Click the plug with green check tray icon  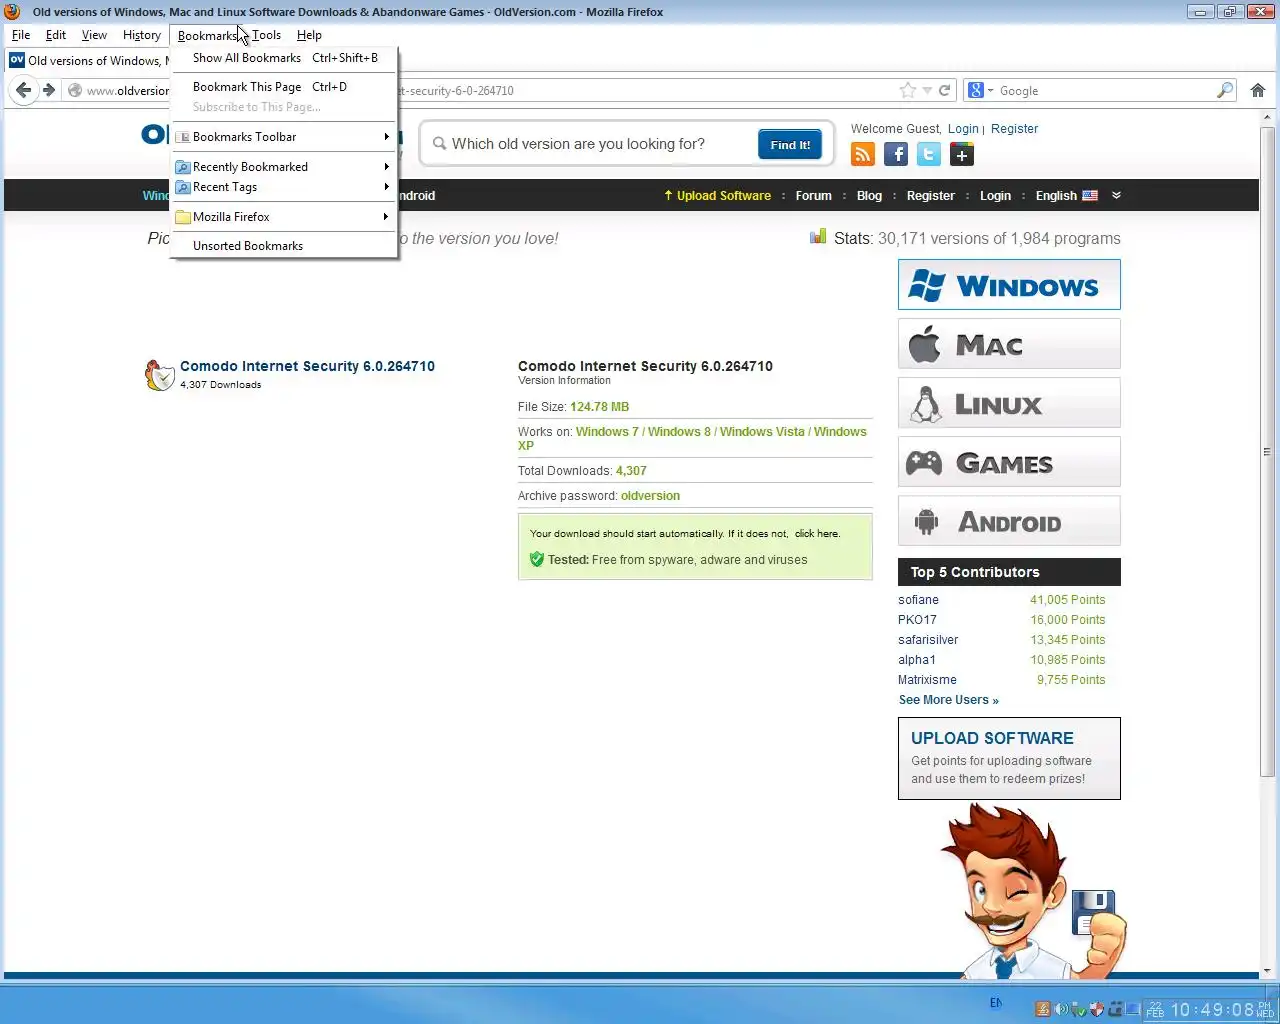[x=1079, y=1009]
